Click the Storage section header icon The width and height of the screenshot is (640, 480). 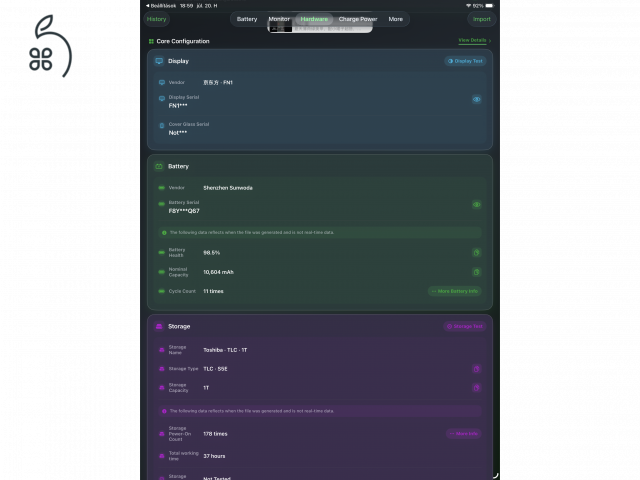pos(159,327)
